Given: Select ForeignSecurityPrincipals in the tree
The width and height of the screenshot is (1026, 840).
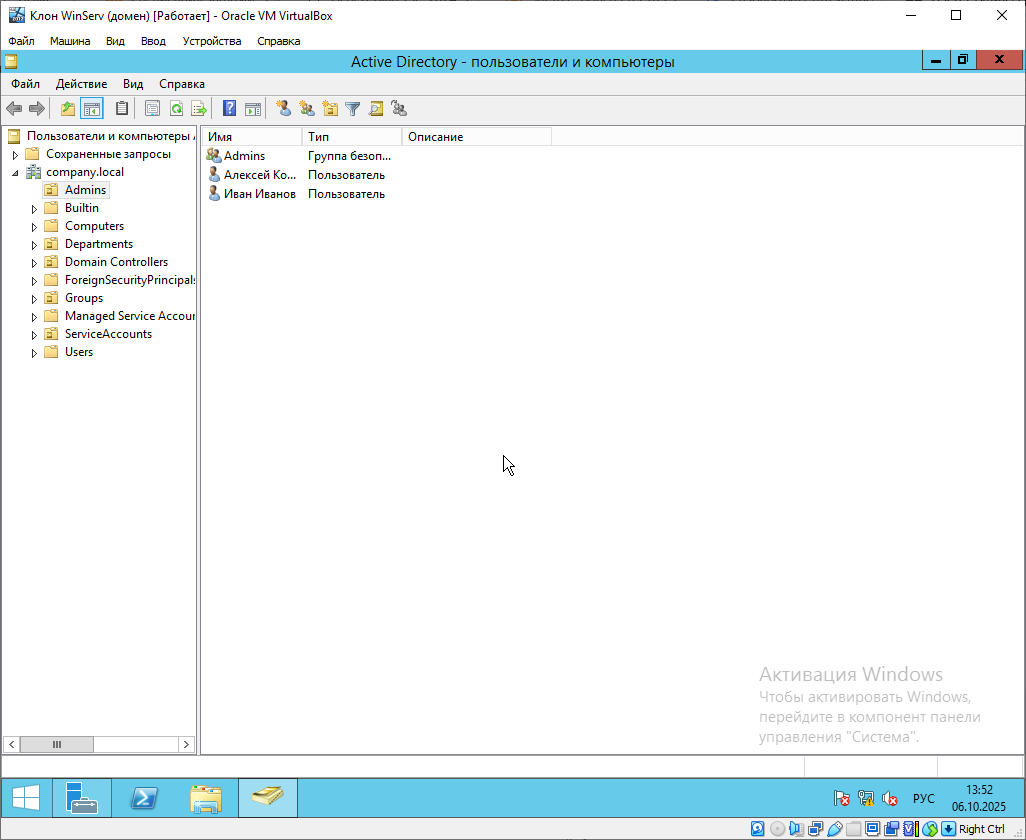Looking at the screenshot, I should [130, 280].
